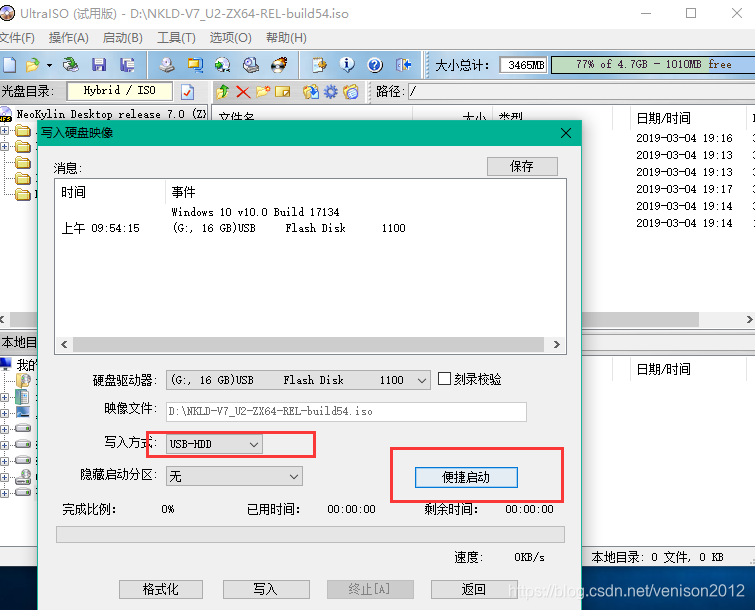Click the greyed-out 终止[A] button
Viewport: 755px width, 610px height.
[370, 589]
